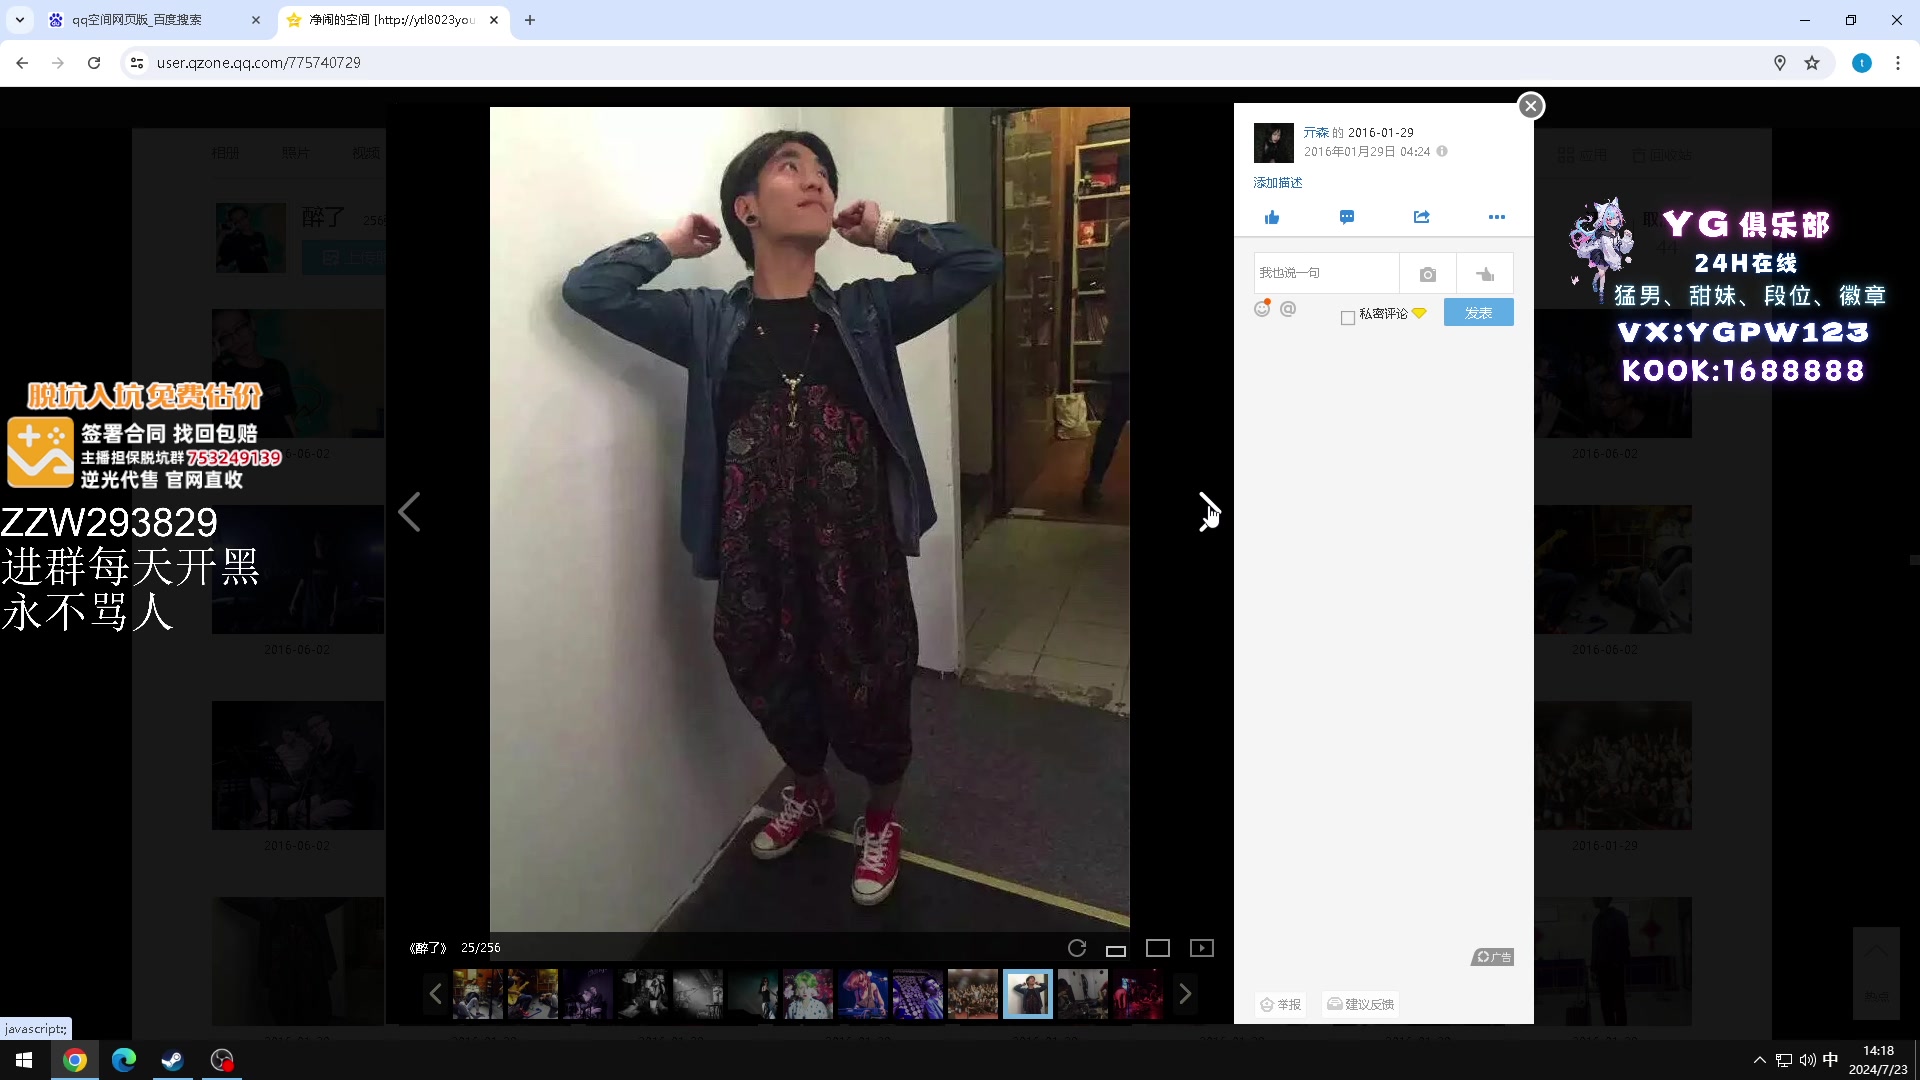
Task: Open the comment bubble icon
Action: click(1347, 217)
